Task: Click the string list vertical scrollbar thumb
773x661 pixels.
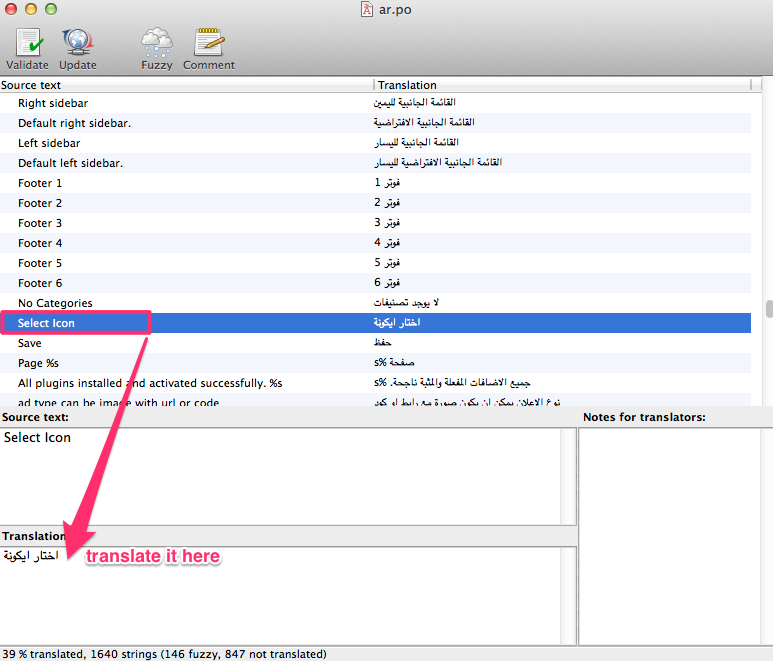Action: 768,309
